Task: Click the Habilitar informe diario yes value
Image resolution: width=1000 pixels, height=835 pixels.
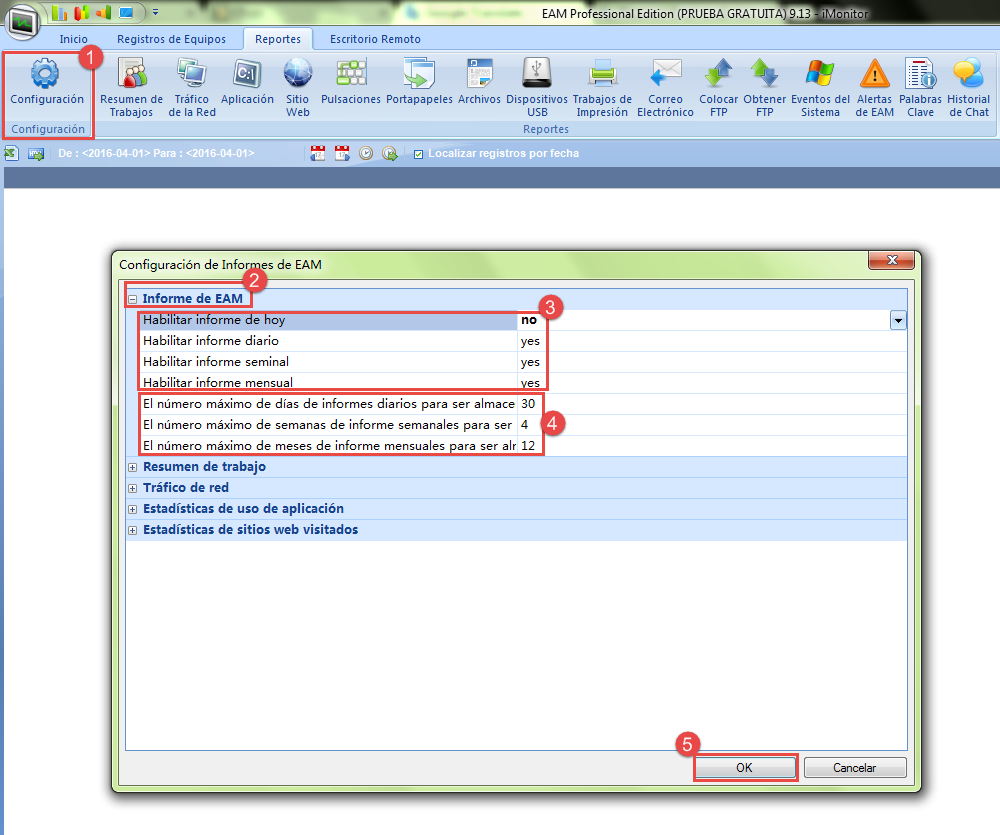Action: [x=530, y=341]
